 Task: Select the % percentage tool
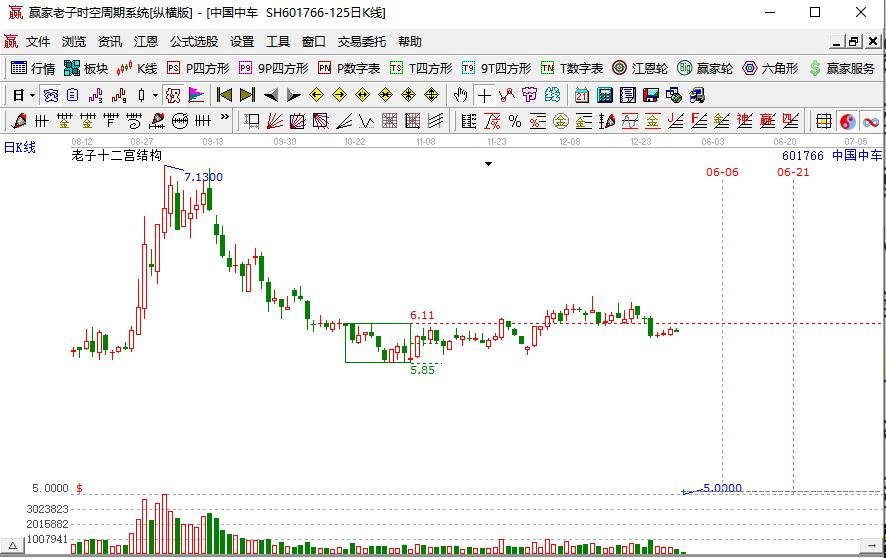[x=515, y=121]
